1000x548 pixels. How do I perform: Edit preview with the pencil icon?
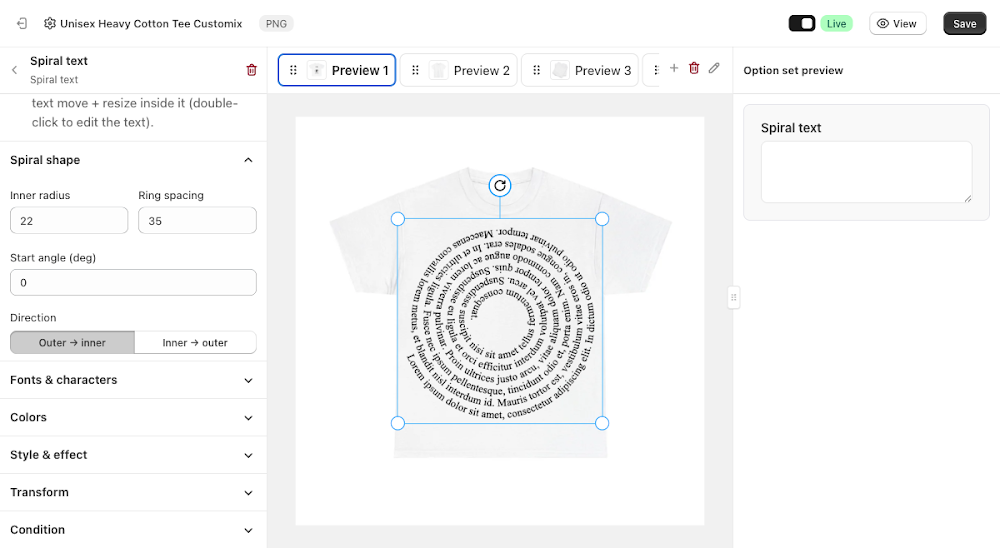(714, 68)
